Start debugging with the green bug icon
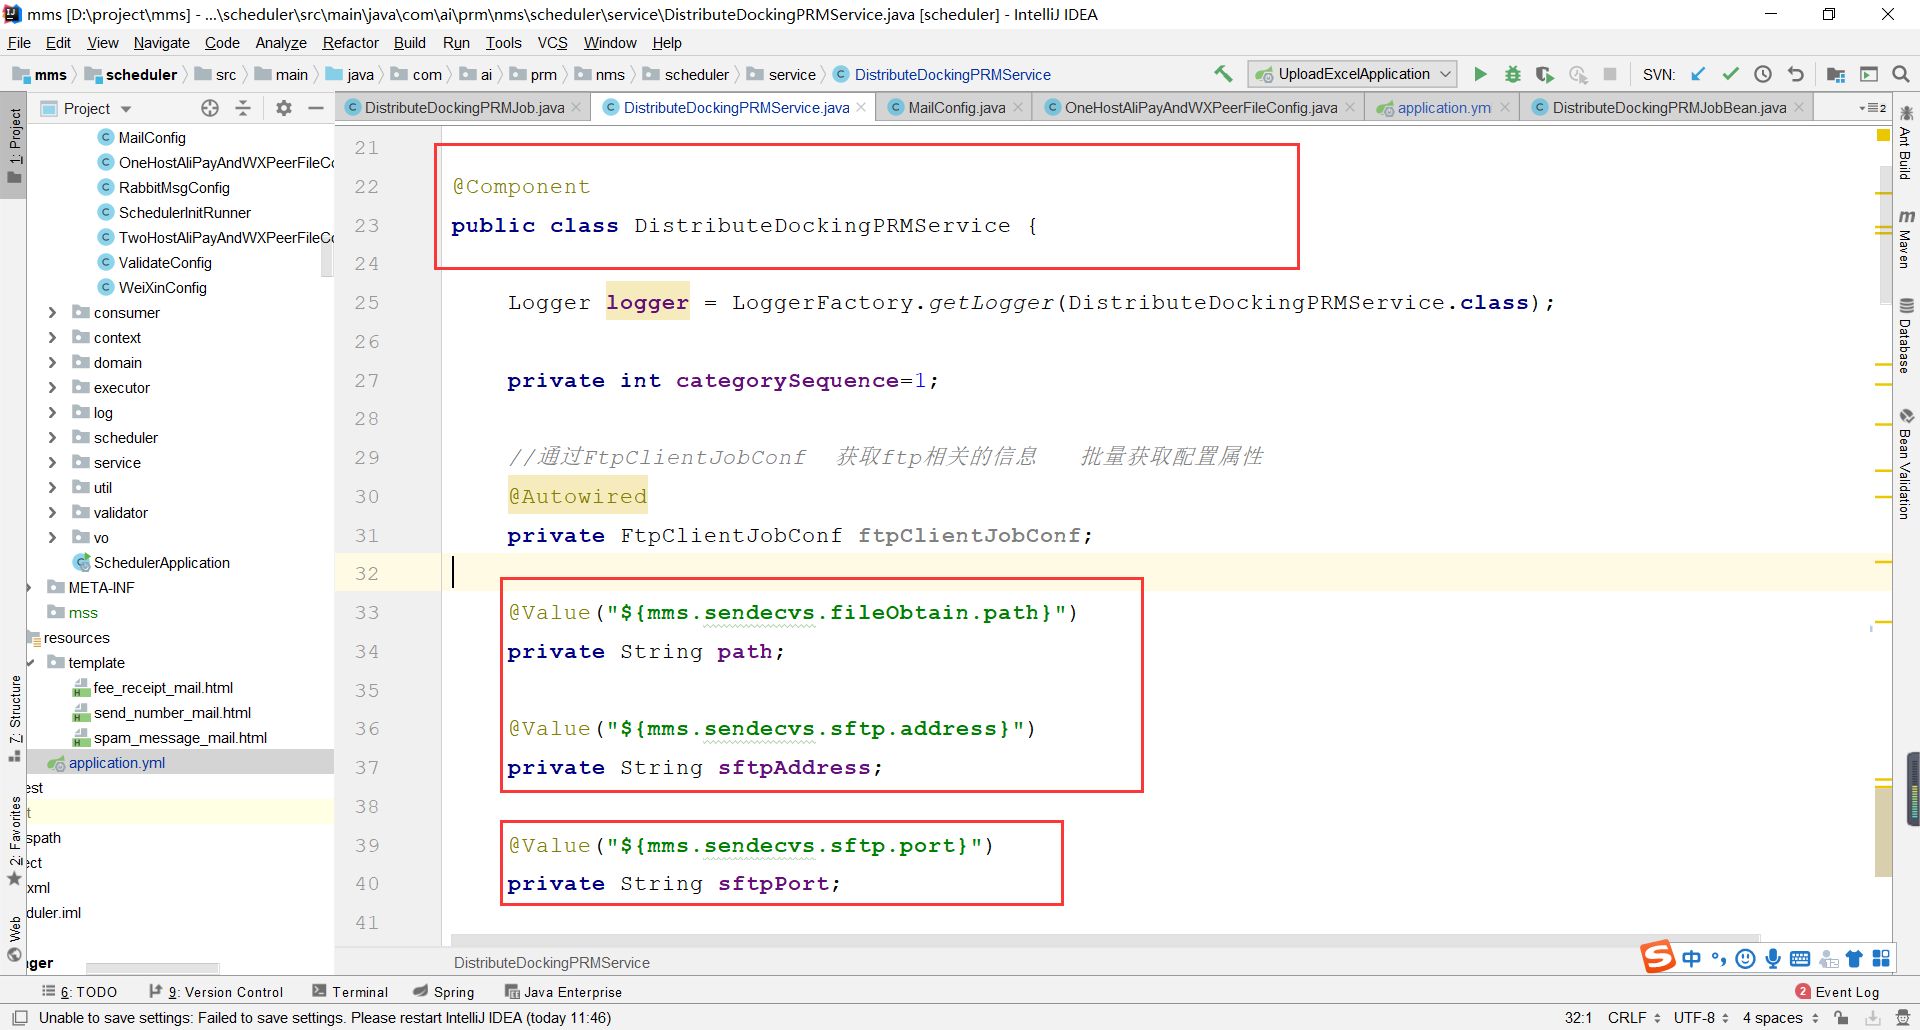Image resolution: width=1920 pixels, height=1030 pixels. coord(1513,74)
